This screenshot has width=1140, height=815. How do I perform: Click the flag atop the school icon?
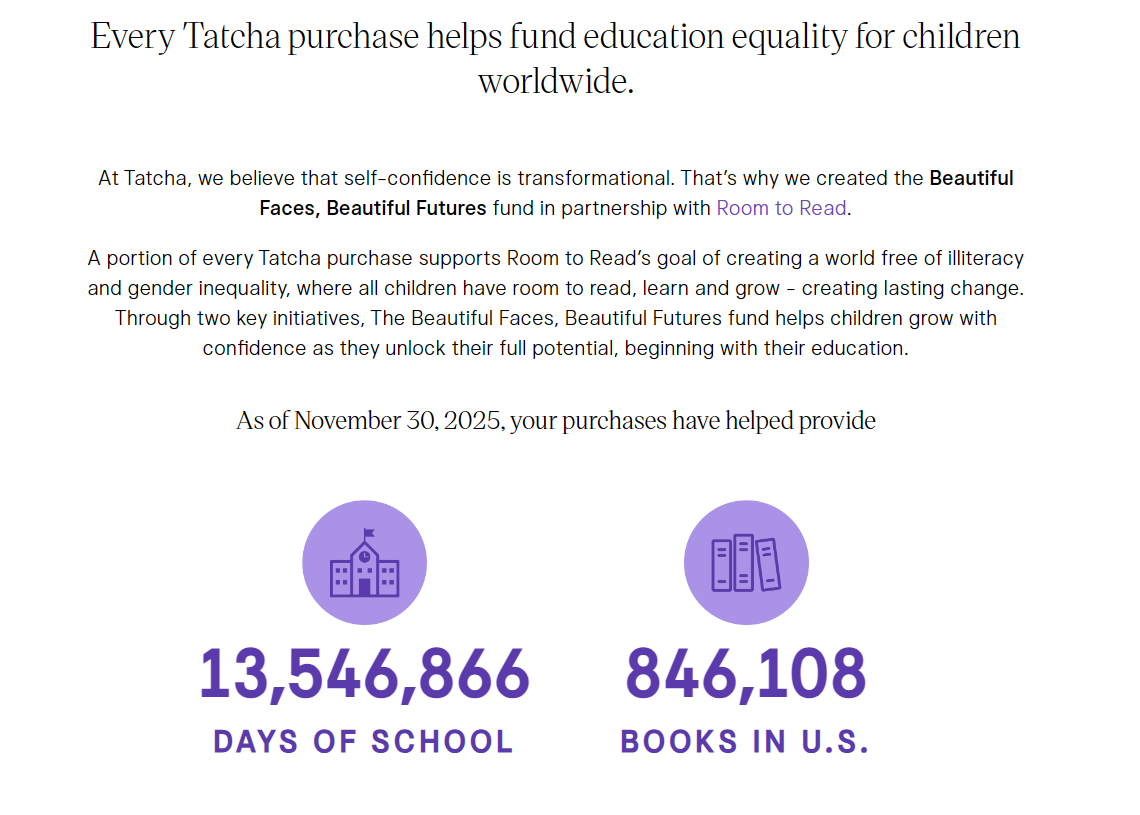[369, 534]
